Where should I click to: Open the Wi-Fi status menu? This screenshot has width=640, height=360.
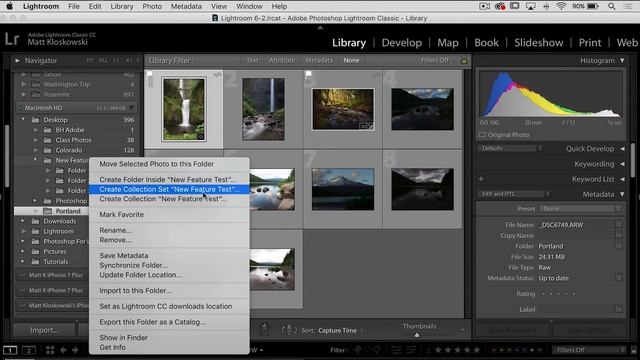(x=561, y=6)
